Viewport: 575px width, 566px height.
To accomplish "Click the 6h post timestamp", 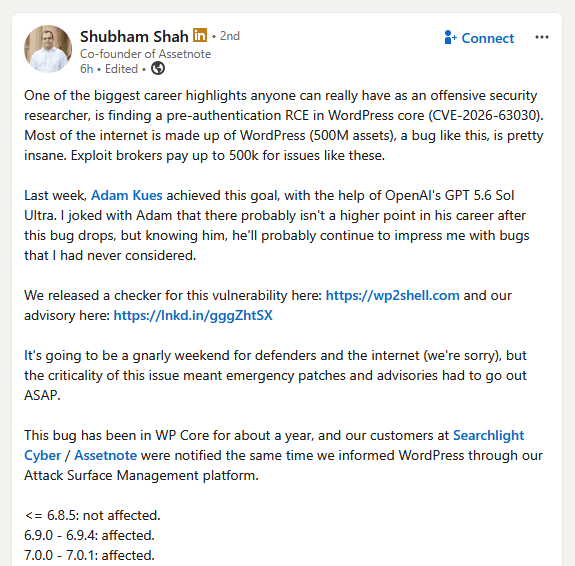I will click(x=87, y=69).
